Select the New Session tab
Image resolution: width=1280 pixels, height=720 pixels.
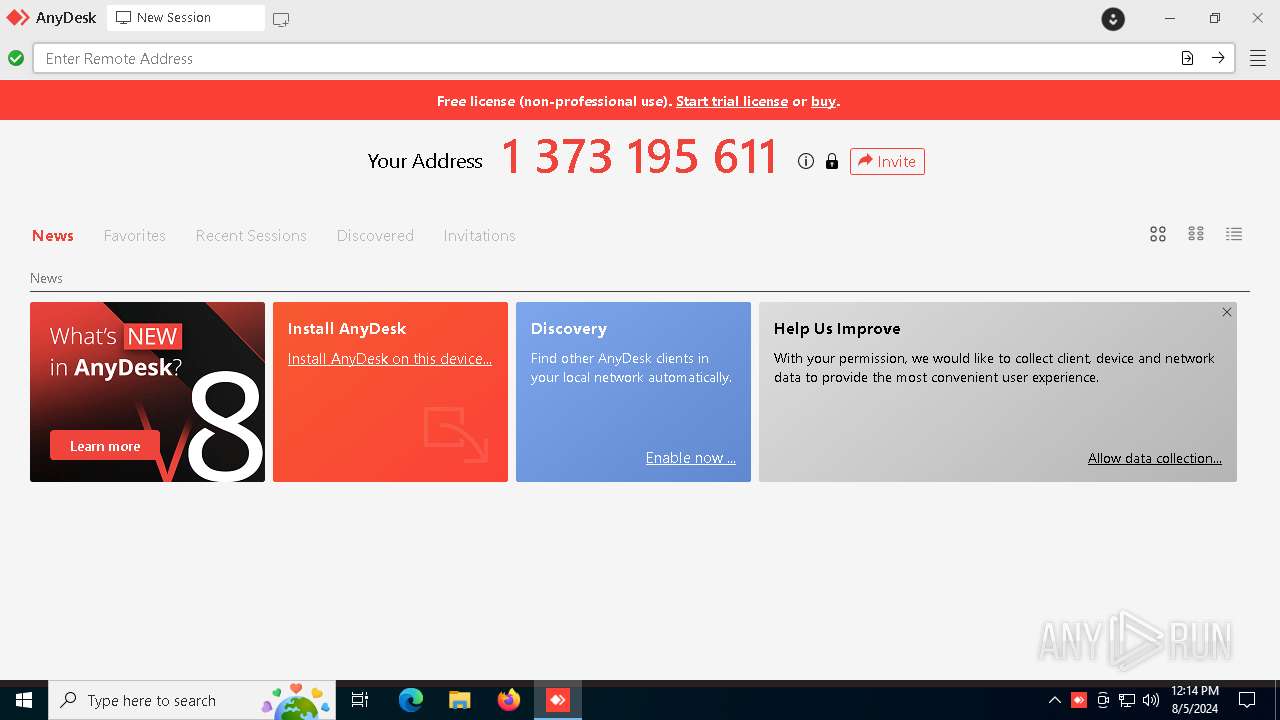coord(186,18)
